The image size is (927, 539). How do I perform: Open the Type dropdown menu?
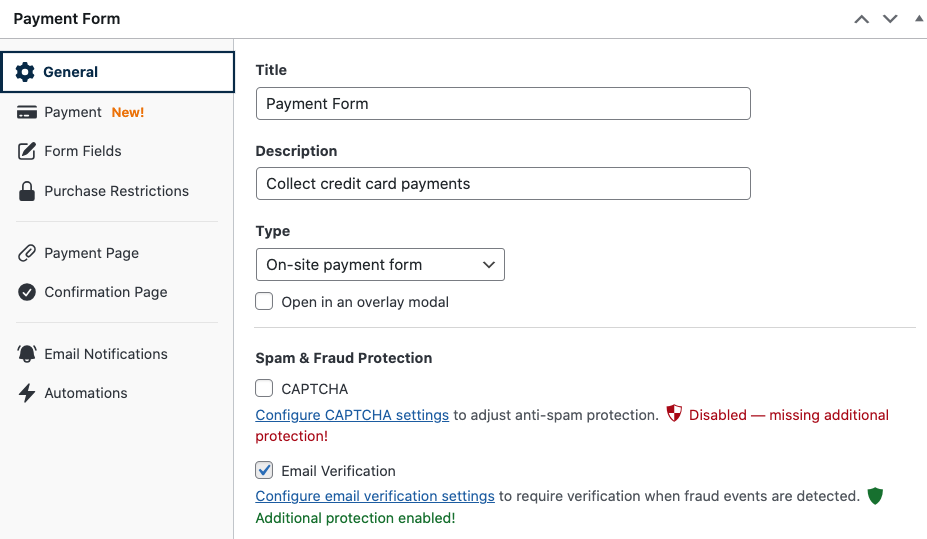(x=380, y=265)
